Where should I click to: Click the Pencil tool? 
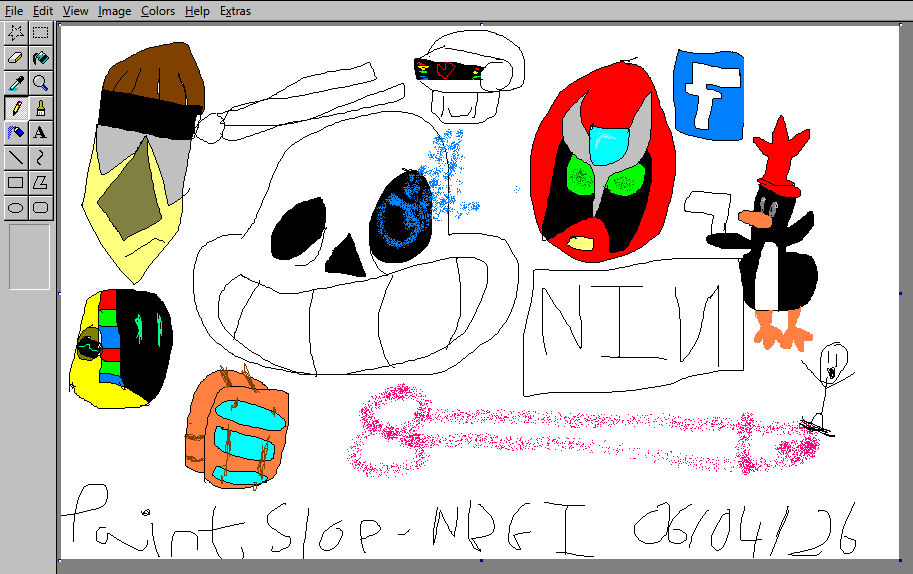coord(16,108)
